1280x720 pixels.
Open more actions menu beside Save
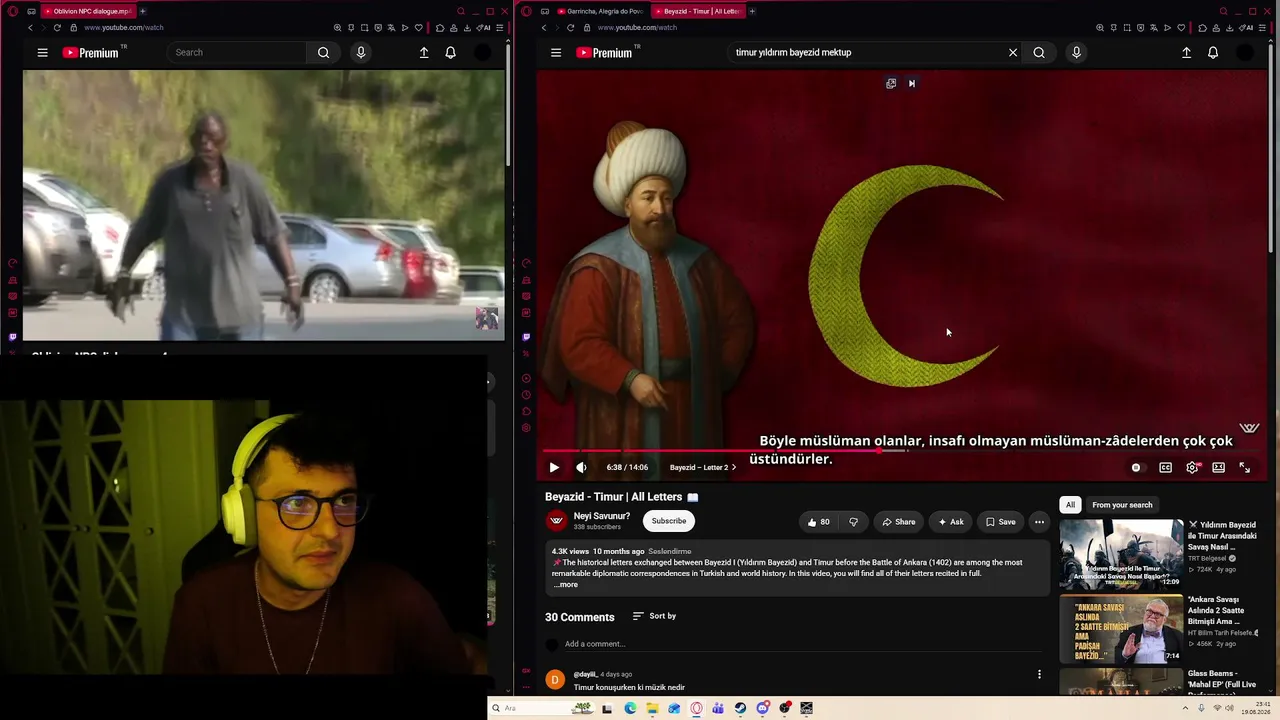click(1039, 521)
